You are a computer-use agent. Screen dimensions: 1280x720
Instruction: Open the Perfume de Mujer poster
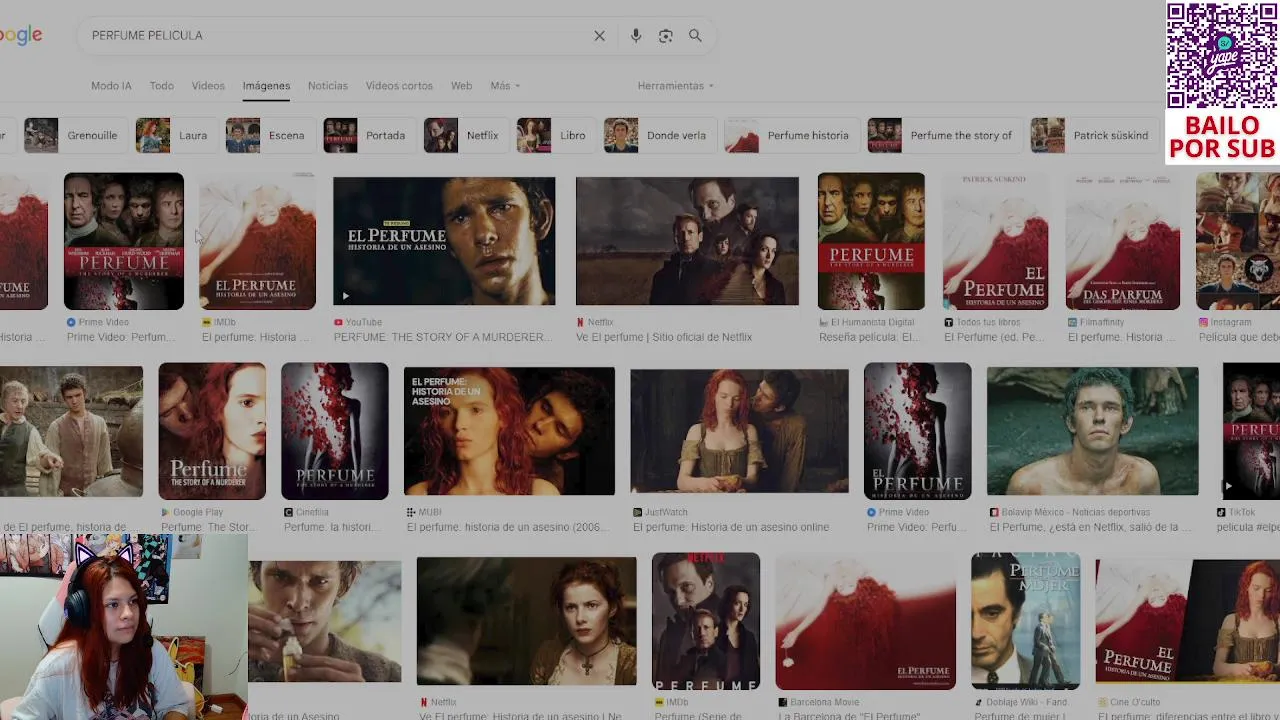[1025, 621]
